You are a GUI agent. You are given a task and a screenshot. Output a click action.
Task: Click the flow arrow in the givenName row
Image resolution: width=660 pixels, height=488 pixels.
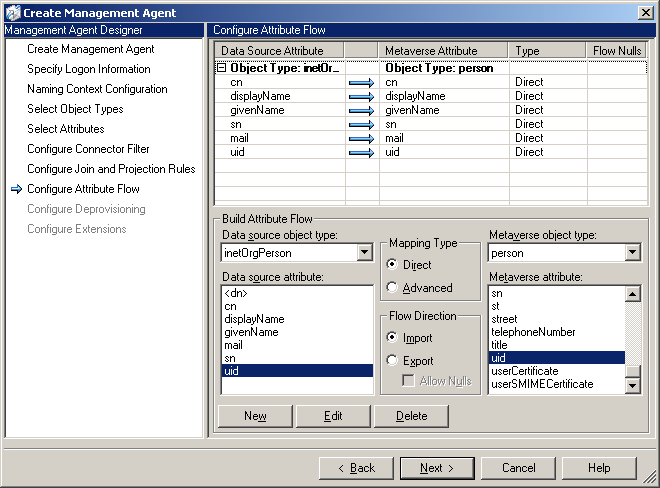click(362, 111)
